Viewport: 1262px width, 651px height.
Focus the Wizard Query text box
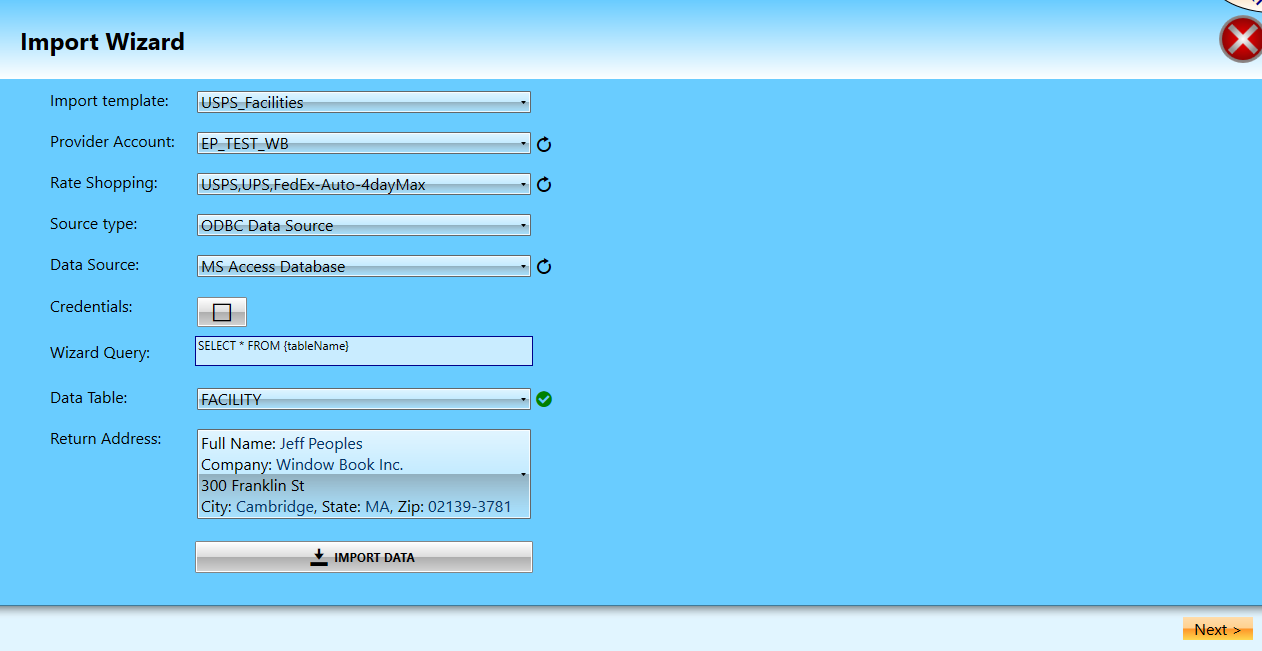pyautogui.click(x=364, y=351)
